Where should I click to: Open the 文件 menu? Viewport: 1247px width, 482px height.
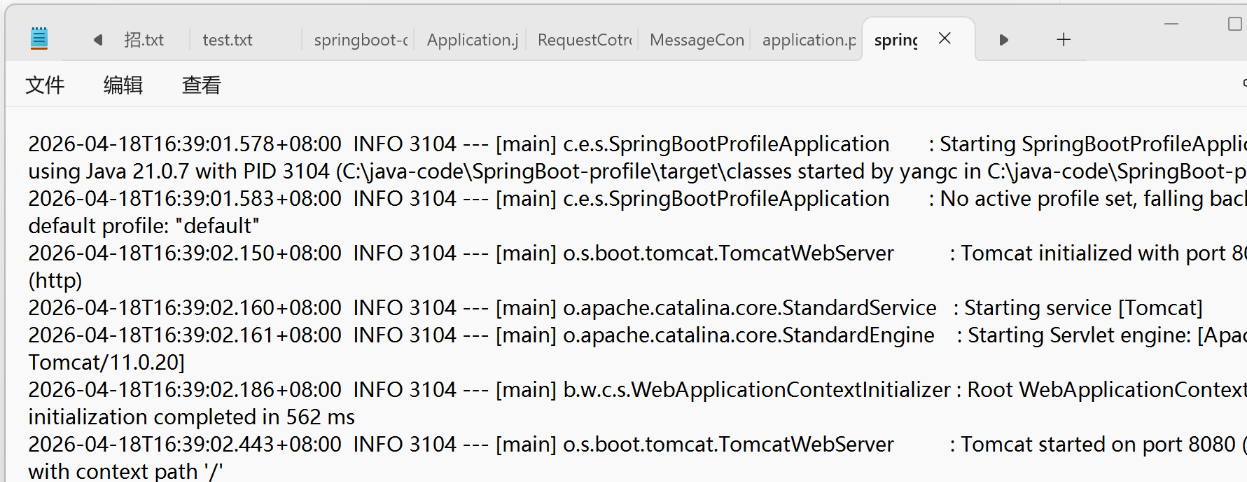click(45, 86)
